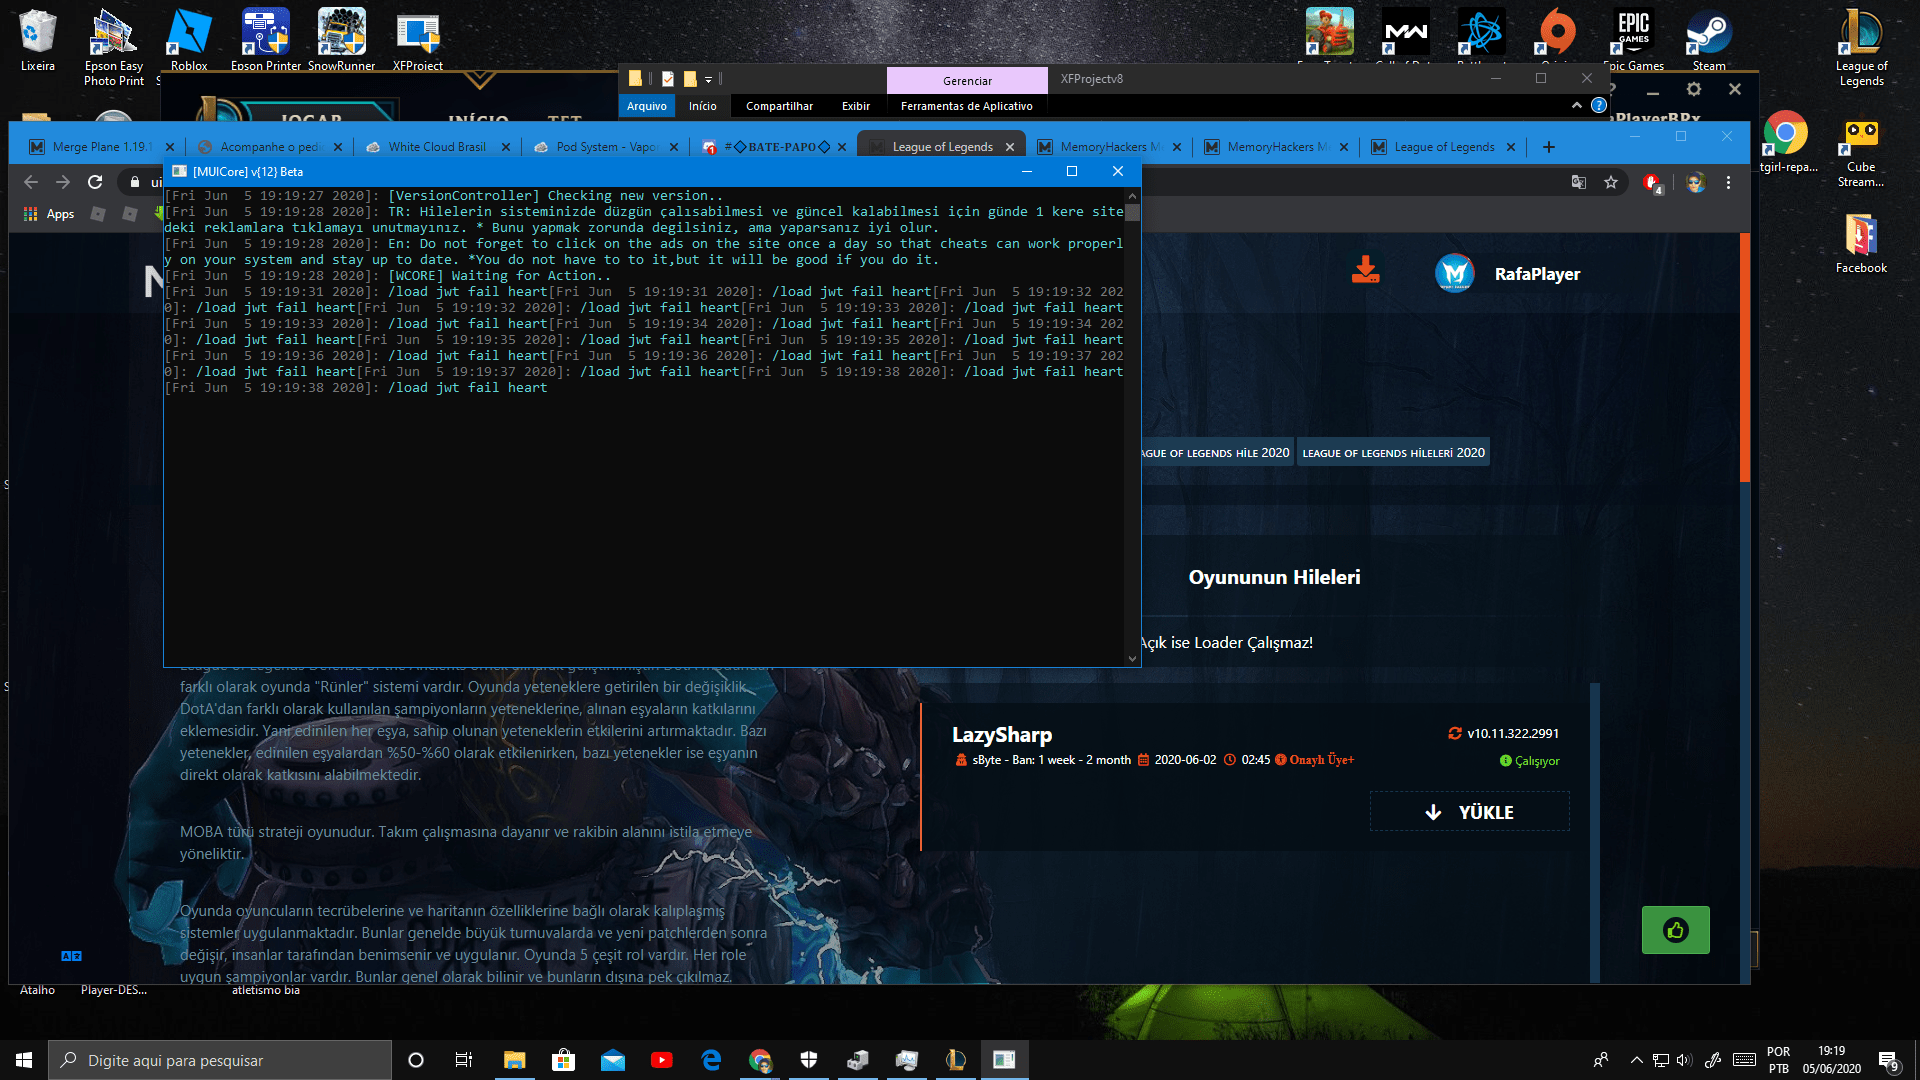Open the Cube Stream desktop shortcut

(1861, 152)
